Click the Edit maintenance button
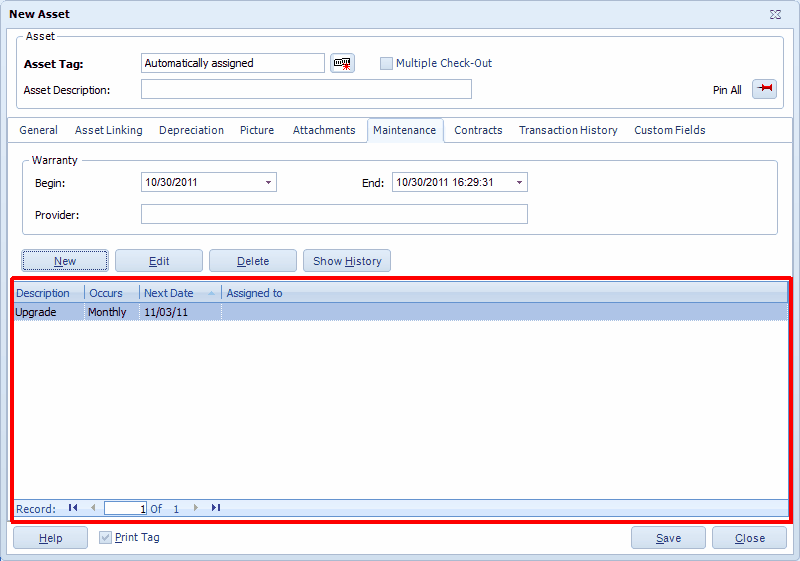Image resolution: width=800 pixels, height=561 pixels. coord(159,261)
